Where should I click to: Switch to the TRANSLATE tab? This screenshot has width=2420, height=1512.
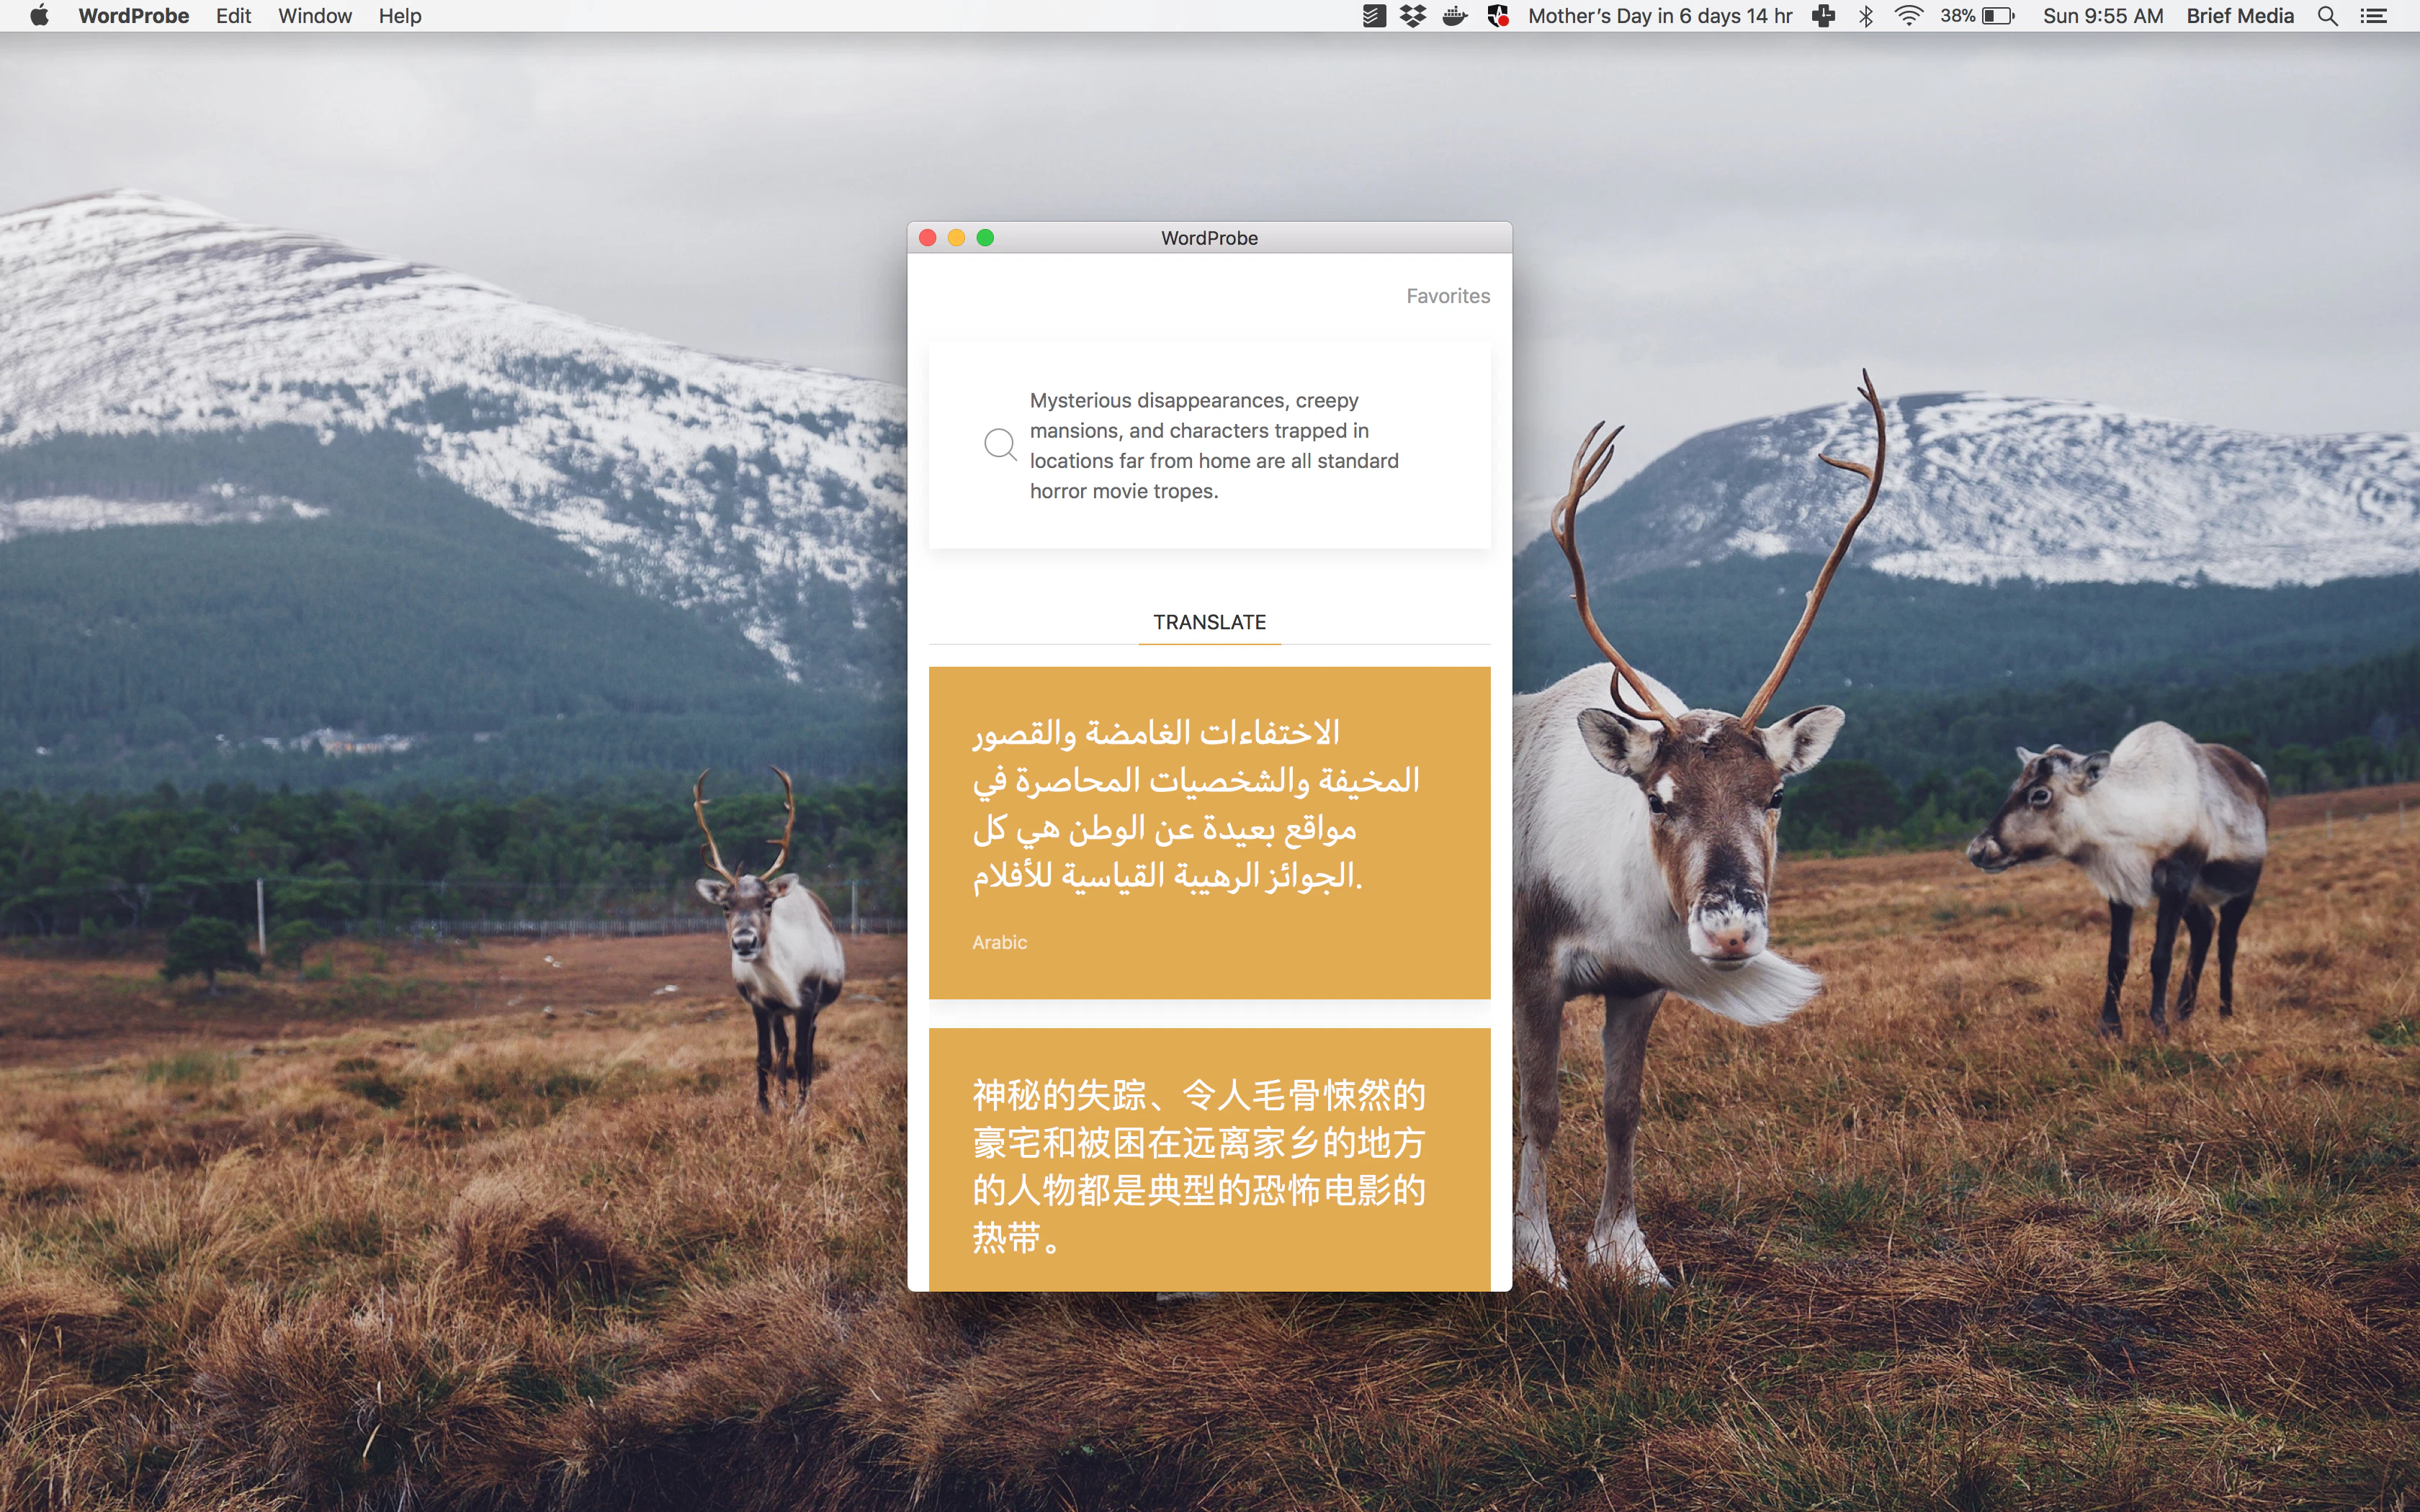(1209, 621)
